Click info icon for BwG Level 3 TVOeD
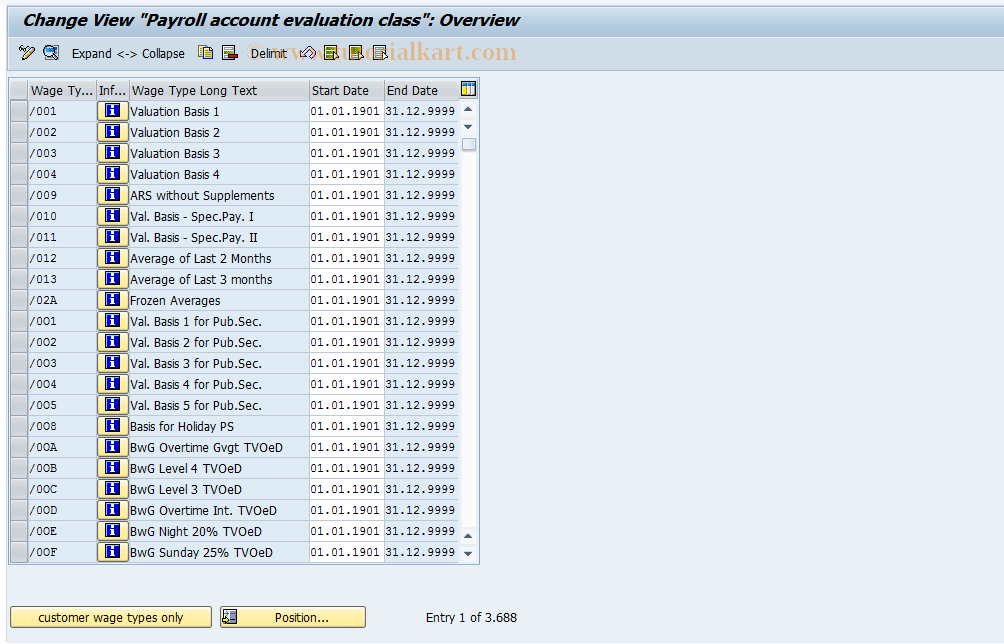The height and width of the screenshot is (644, 1004). 113,489
